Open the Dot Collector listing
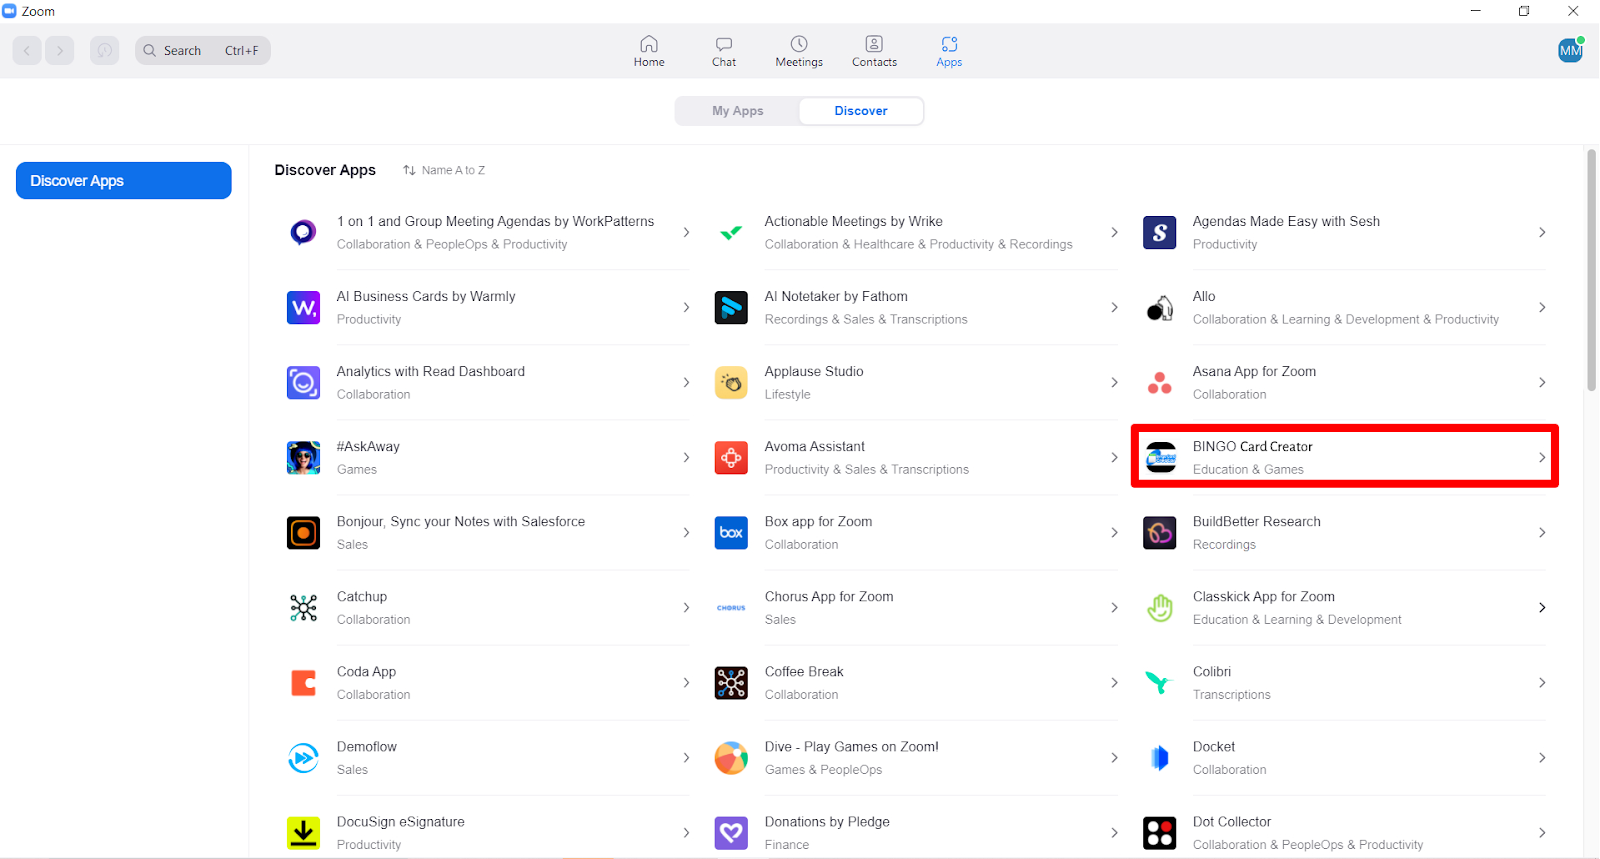1600x859 pixels. coord(1345,833)
